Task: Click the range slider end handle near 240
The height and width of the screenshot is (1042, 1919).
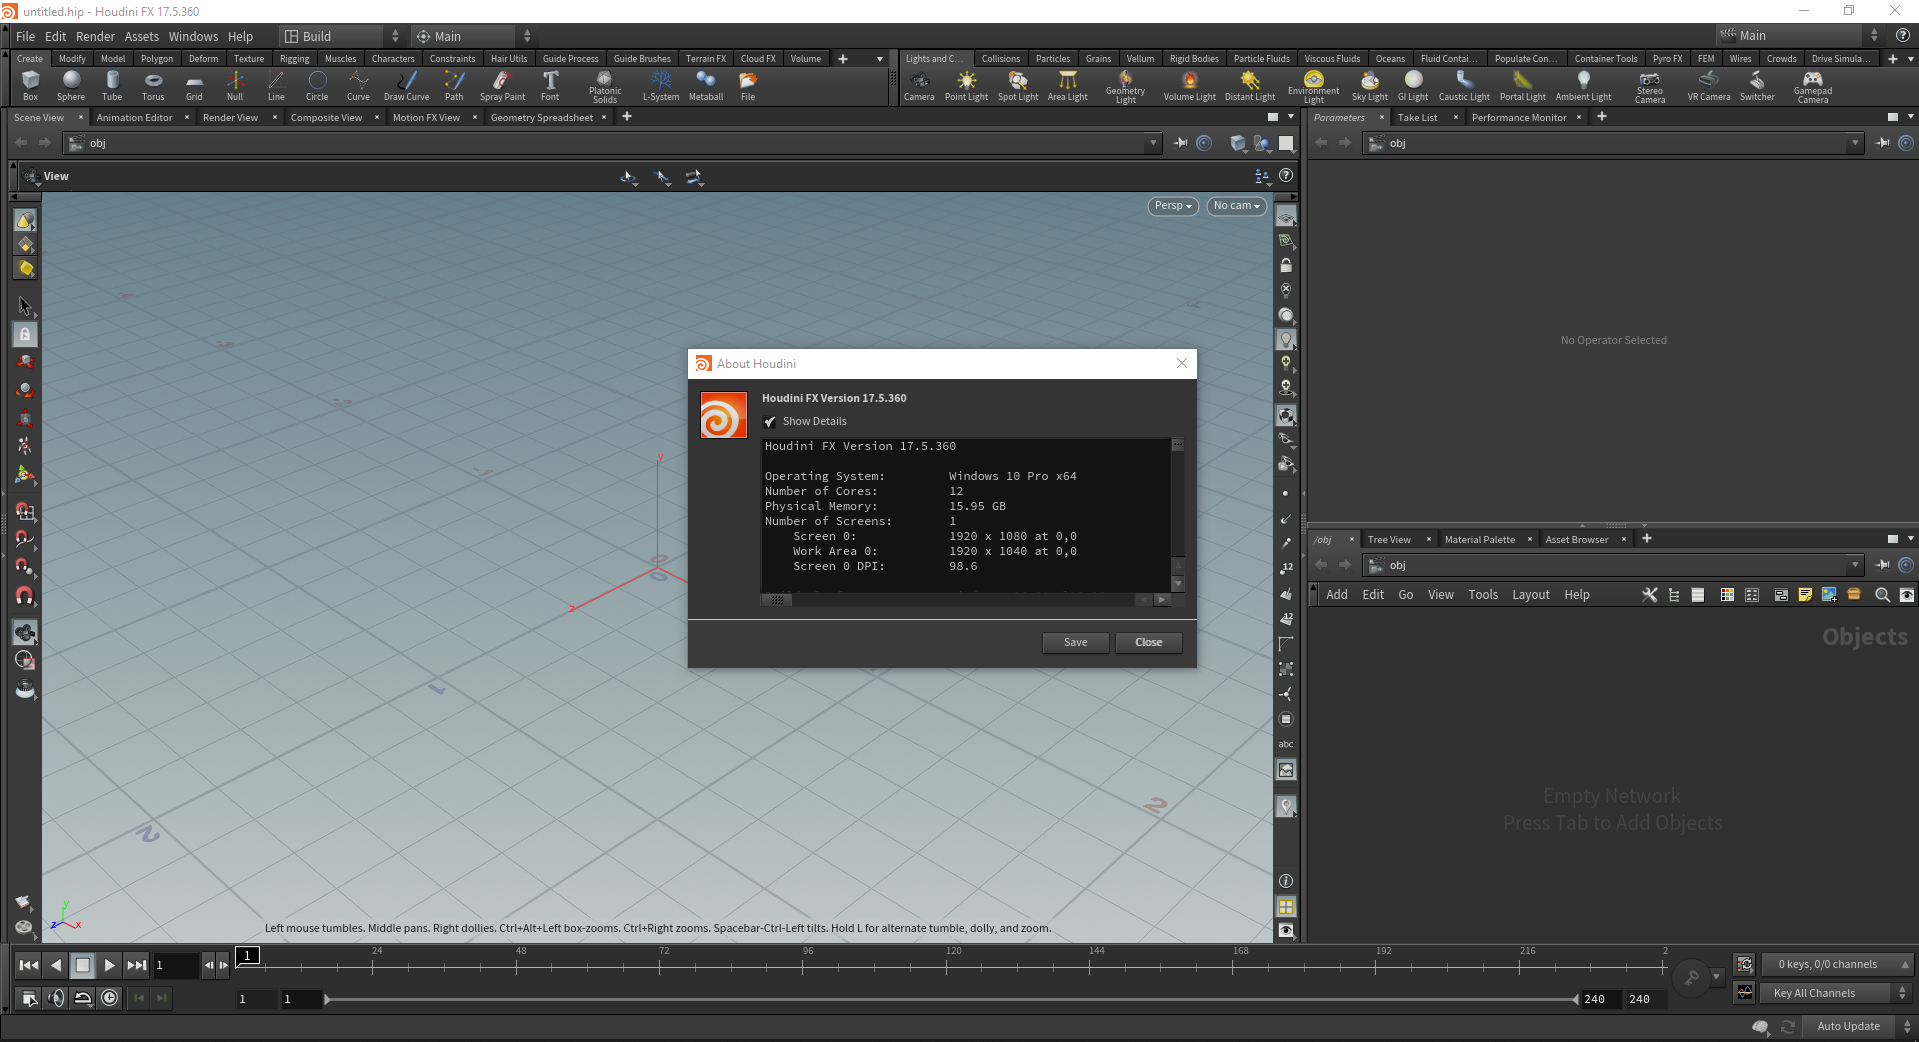Action: (1576, 999)
